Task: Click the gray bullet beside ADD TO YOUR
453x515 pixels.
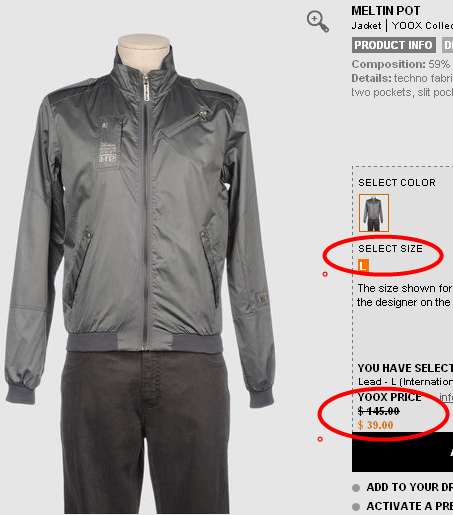Action: 356,488
